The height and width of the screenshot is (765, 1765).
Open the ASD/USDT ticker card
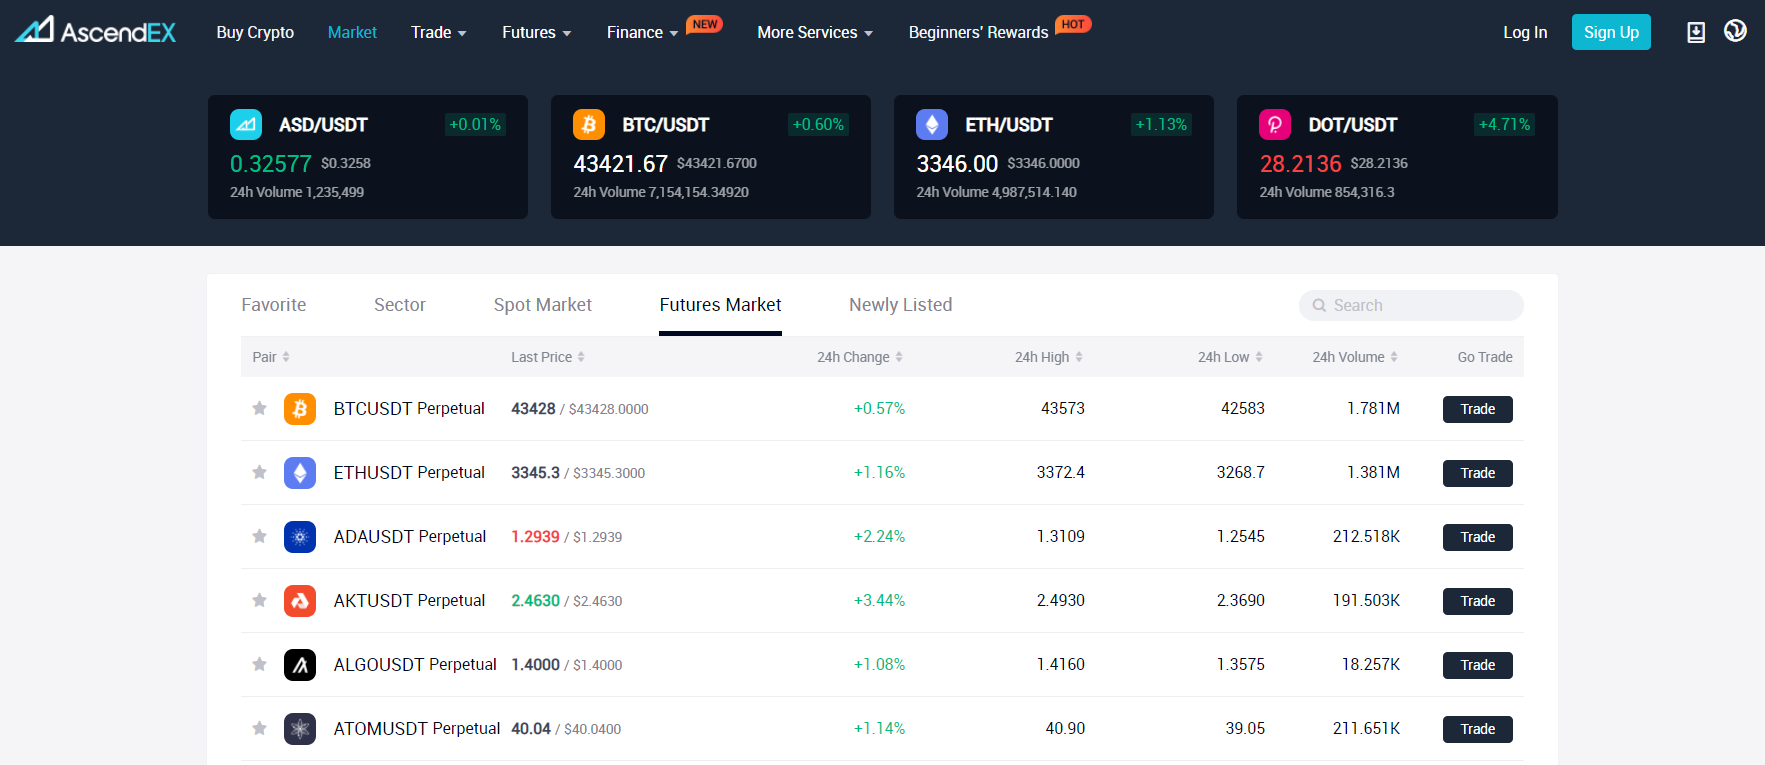tap(368, 157)
